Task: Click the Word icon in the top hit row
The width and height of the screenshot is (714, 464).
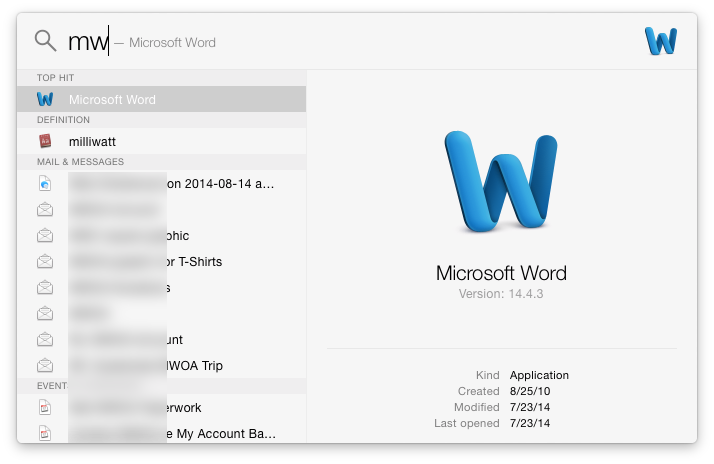Action: pyautogui.click(x=45, y=99)
